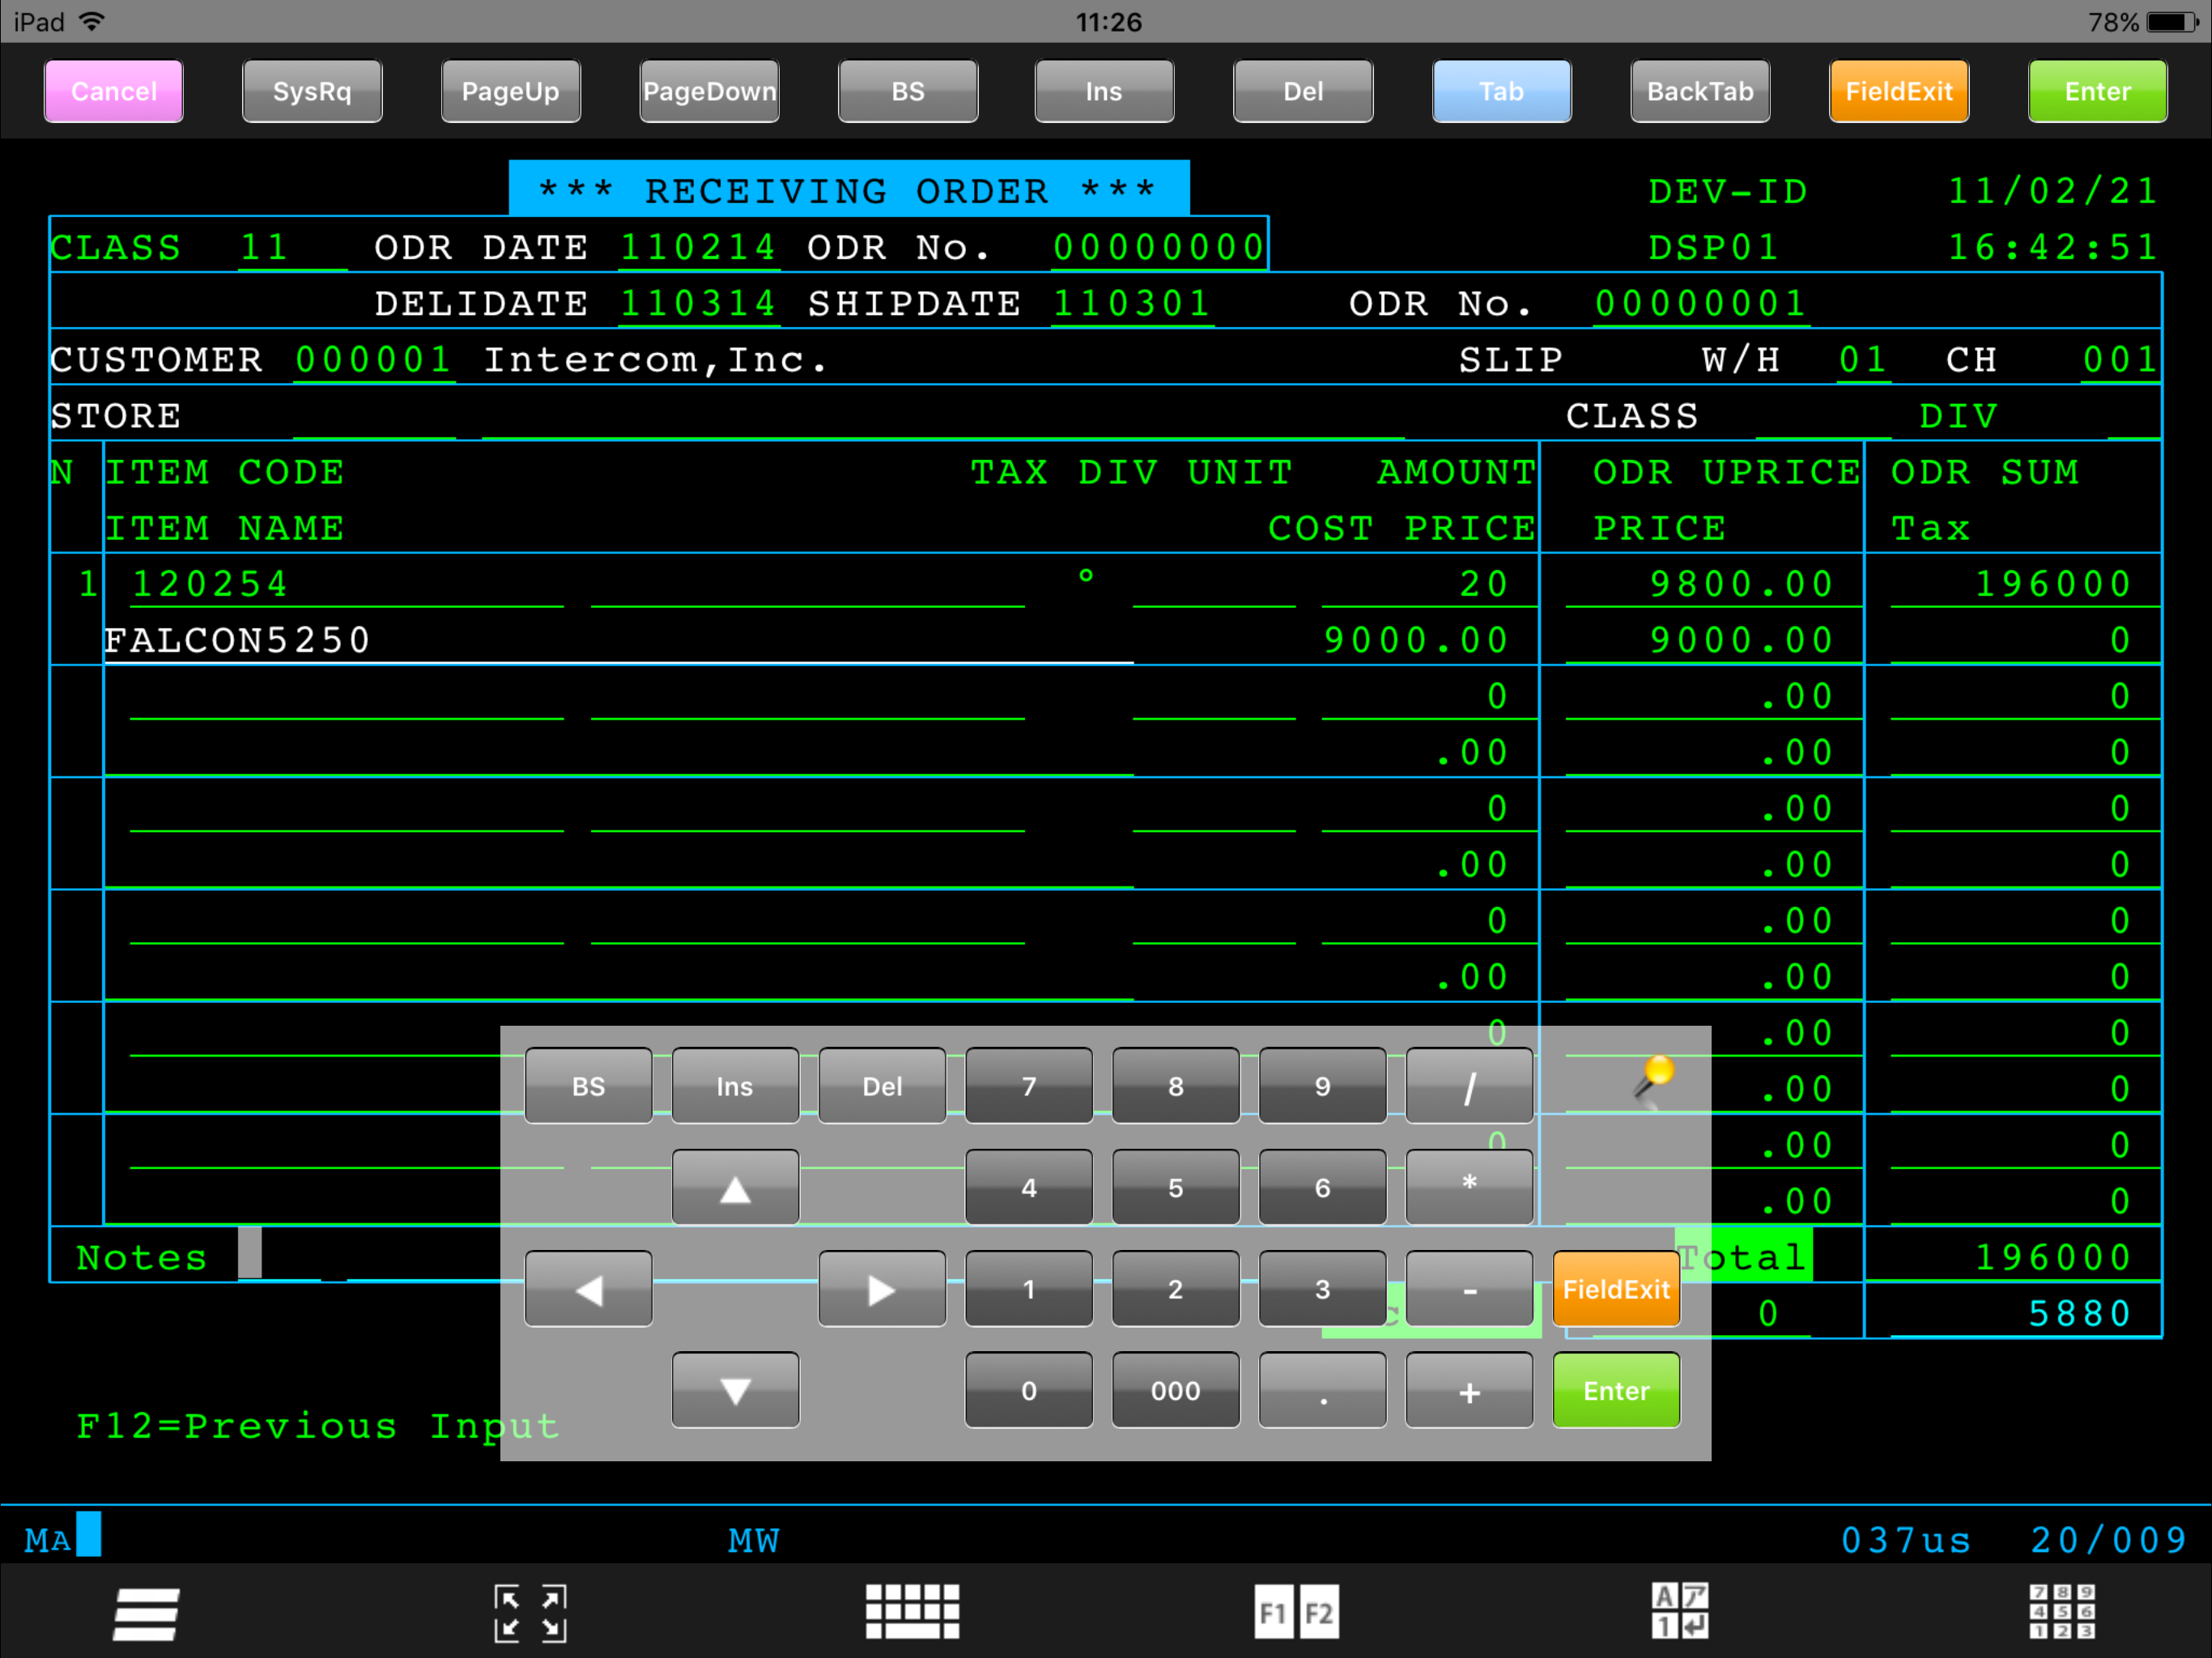Screen dimensions: 2212x1658
Task: Tap the single 0 key on keypad
Action: tap(1029, 1390)
